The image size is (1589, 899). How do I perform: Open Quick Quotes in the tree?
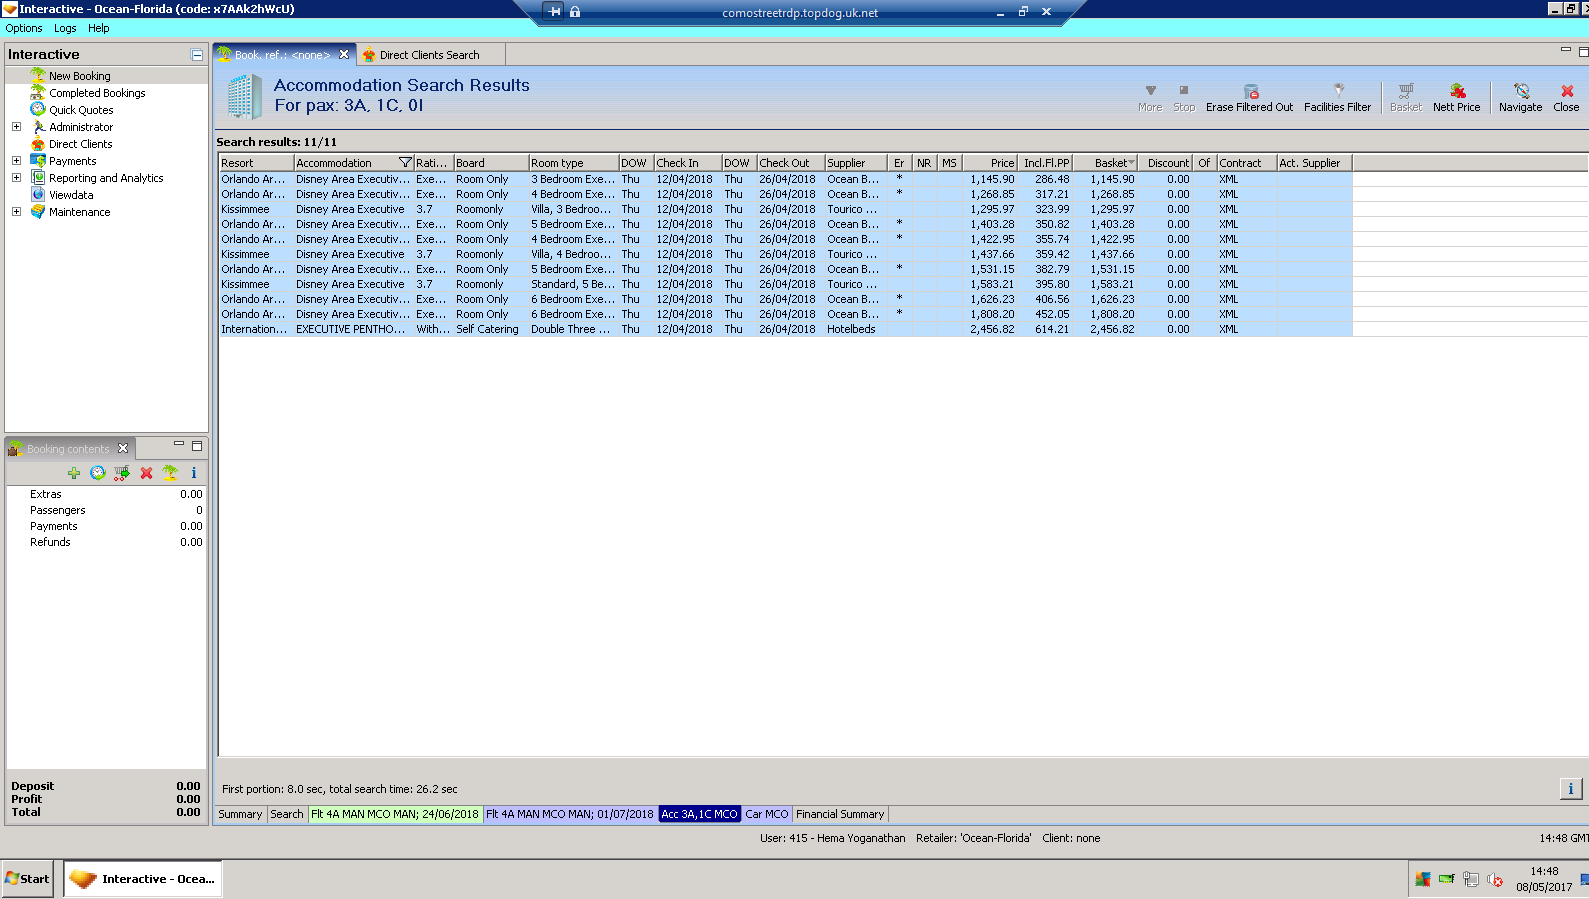(81, 110)
